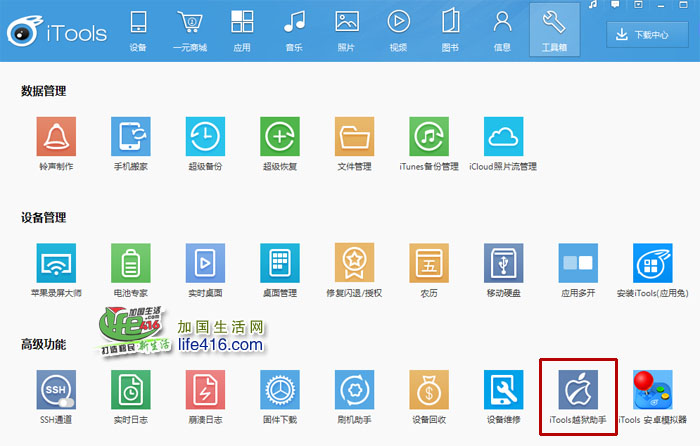Open the iTunes备份管理 tool
The width and height of the screenshot is (700, 446).
pos(429,136)
